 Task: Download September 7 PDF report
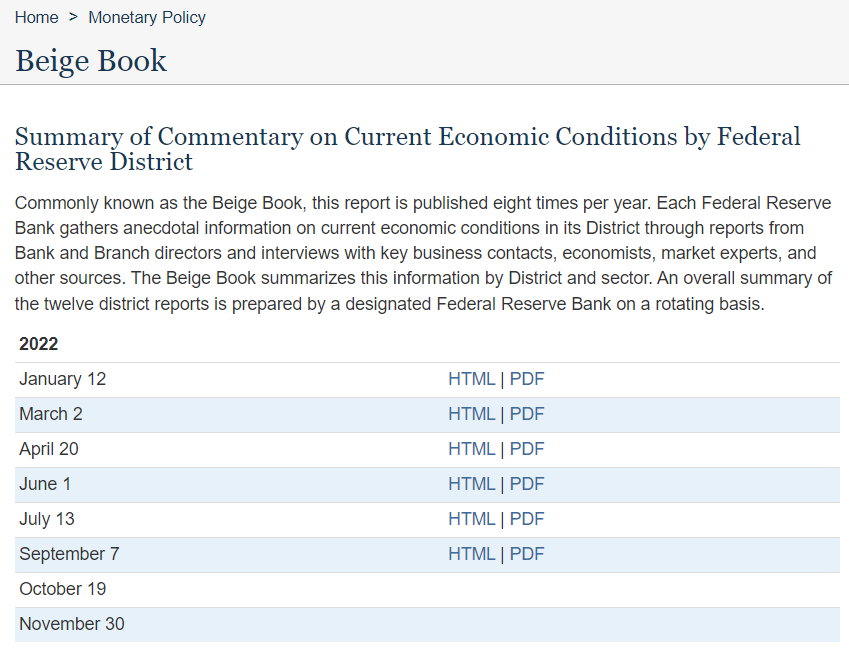[527, 554]
